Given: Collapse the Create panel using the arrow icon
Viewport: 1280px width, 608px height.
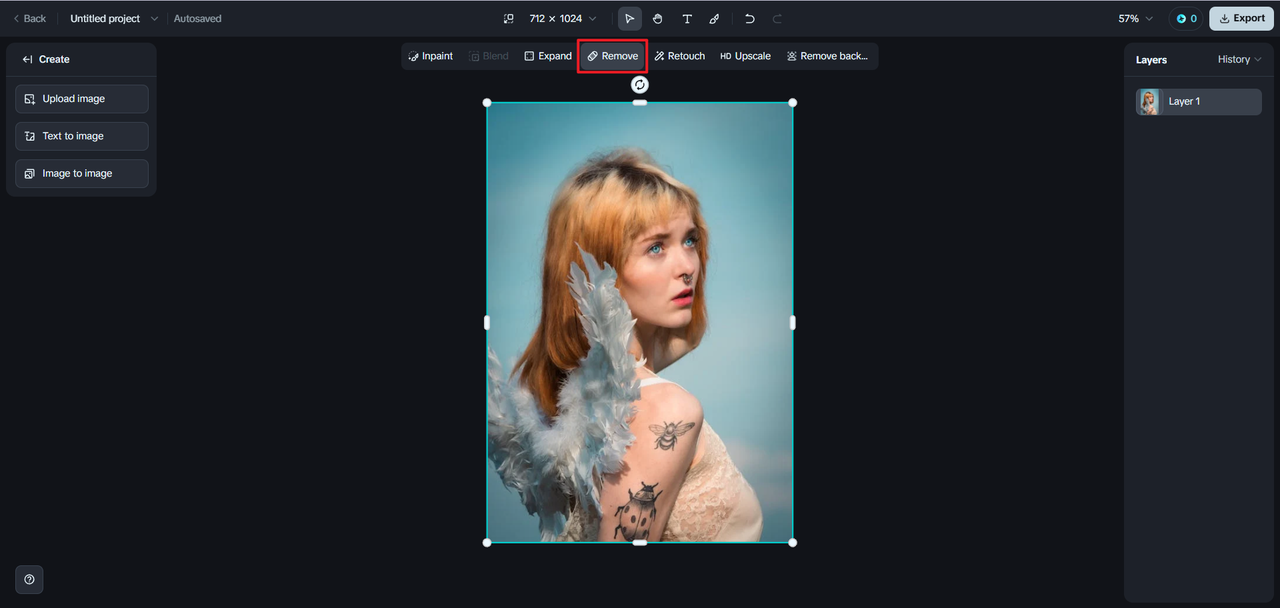Looking at the screenshot, I should (x=27, y=60).
